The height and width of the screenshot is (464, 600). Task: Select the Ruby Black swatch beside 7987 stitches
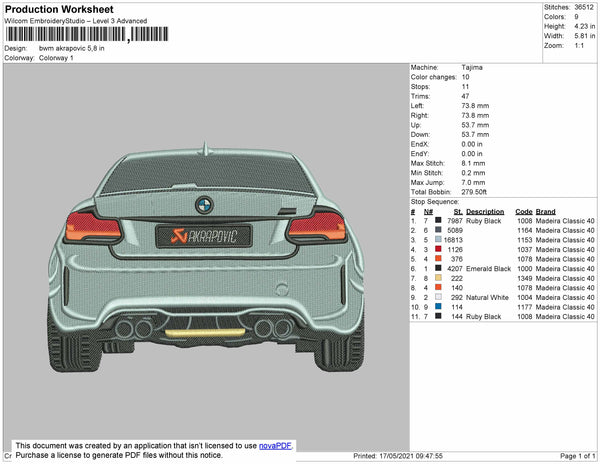438,220
